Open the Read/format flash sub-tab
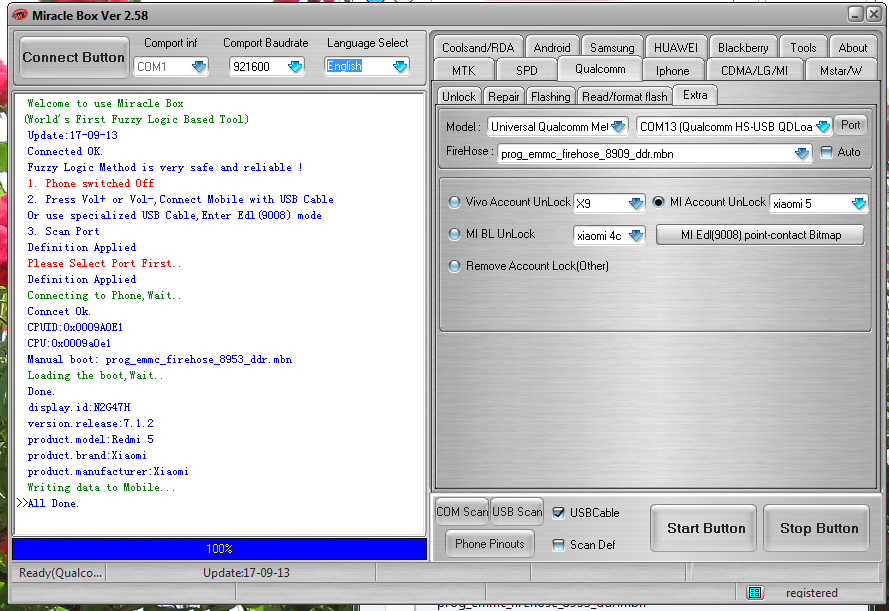The image size is (889, 611). tap(625, 96)
